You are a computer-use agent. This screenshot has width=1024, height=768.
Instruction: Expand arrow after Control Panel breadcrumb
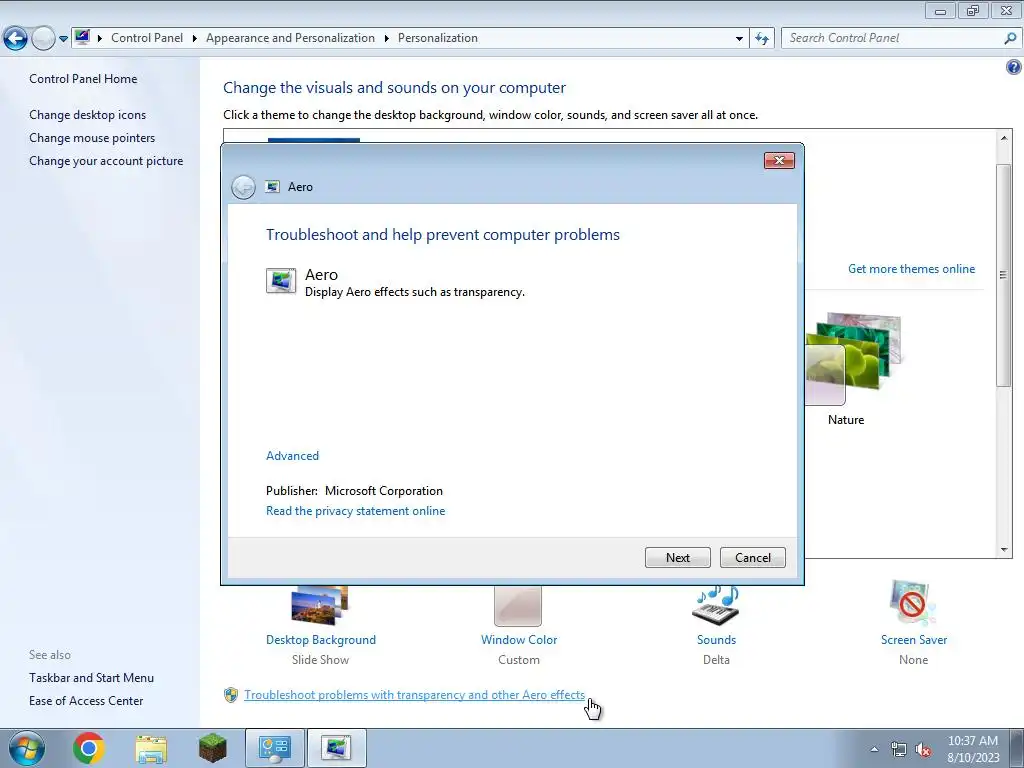pos(195,39)
